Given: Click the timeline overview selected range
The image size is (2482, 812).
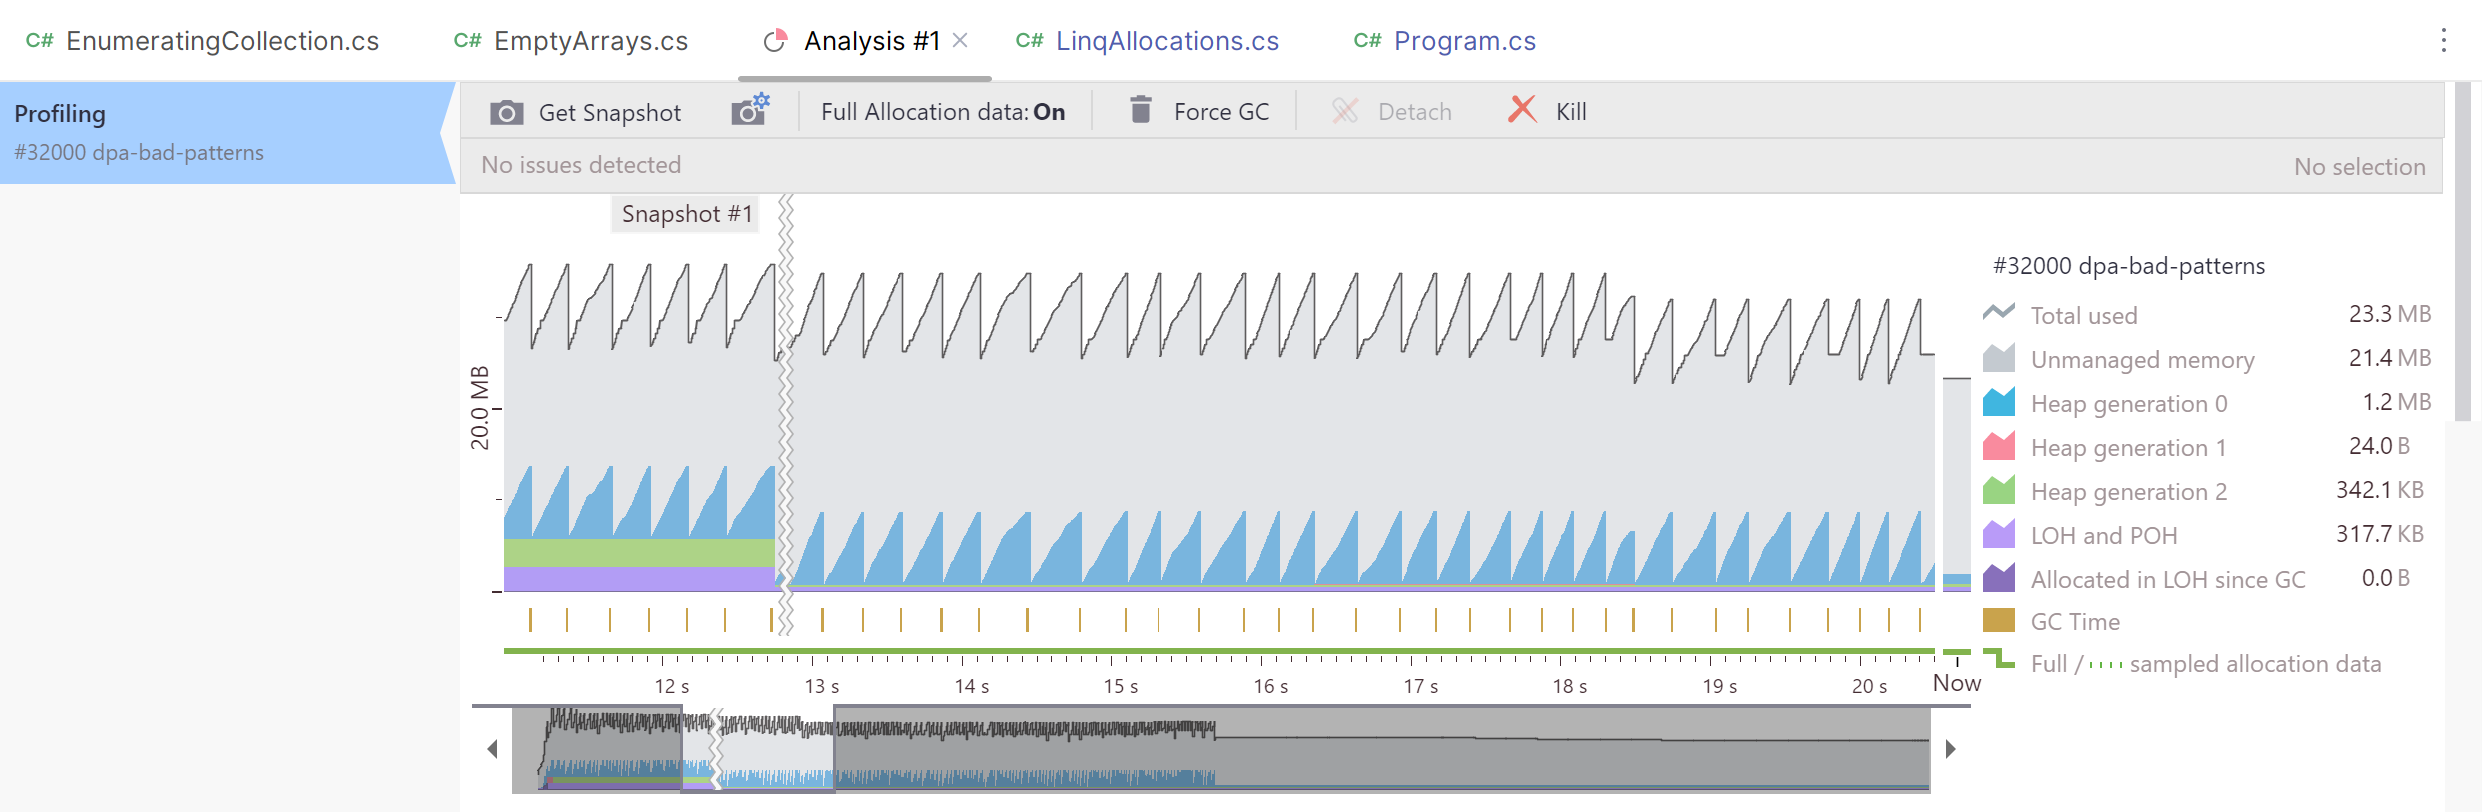Looking at the screenshot, I should point(758,750).
